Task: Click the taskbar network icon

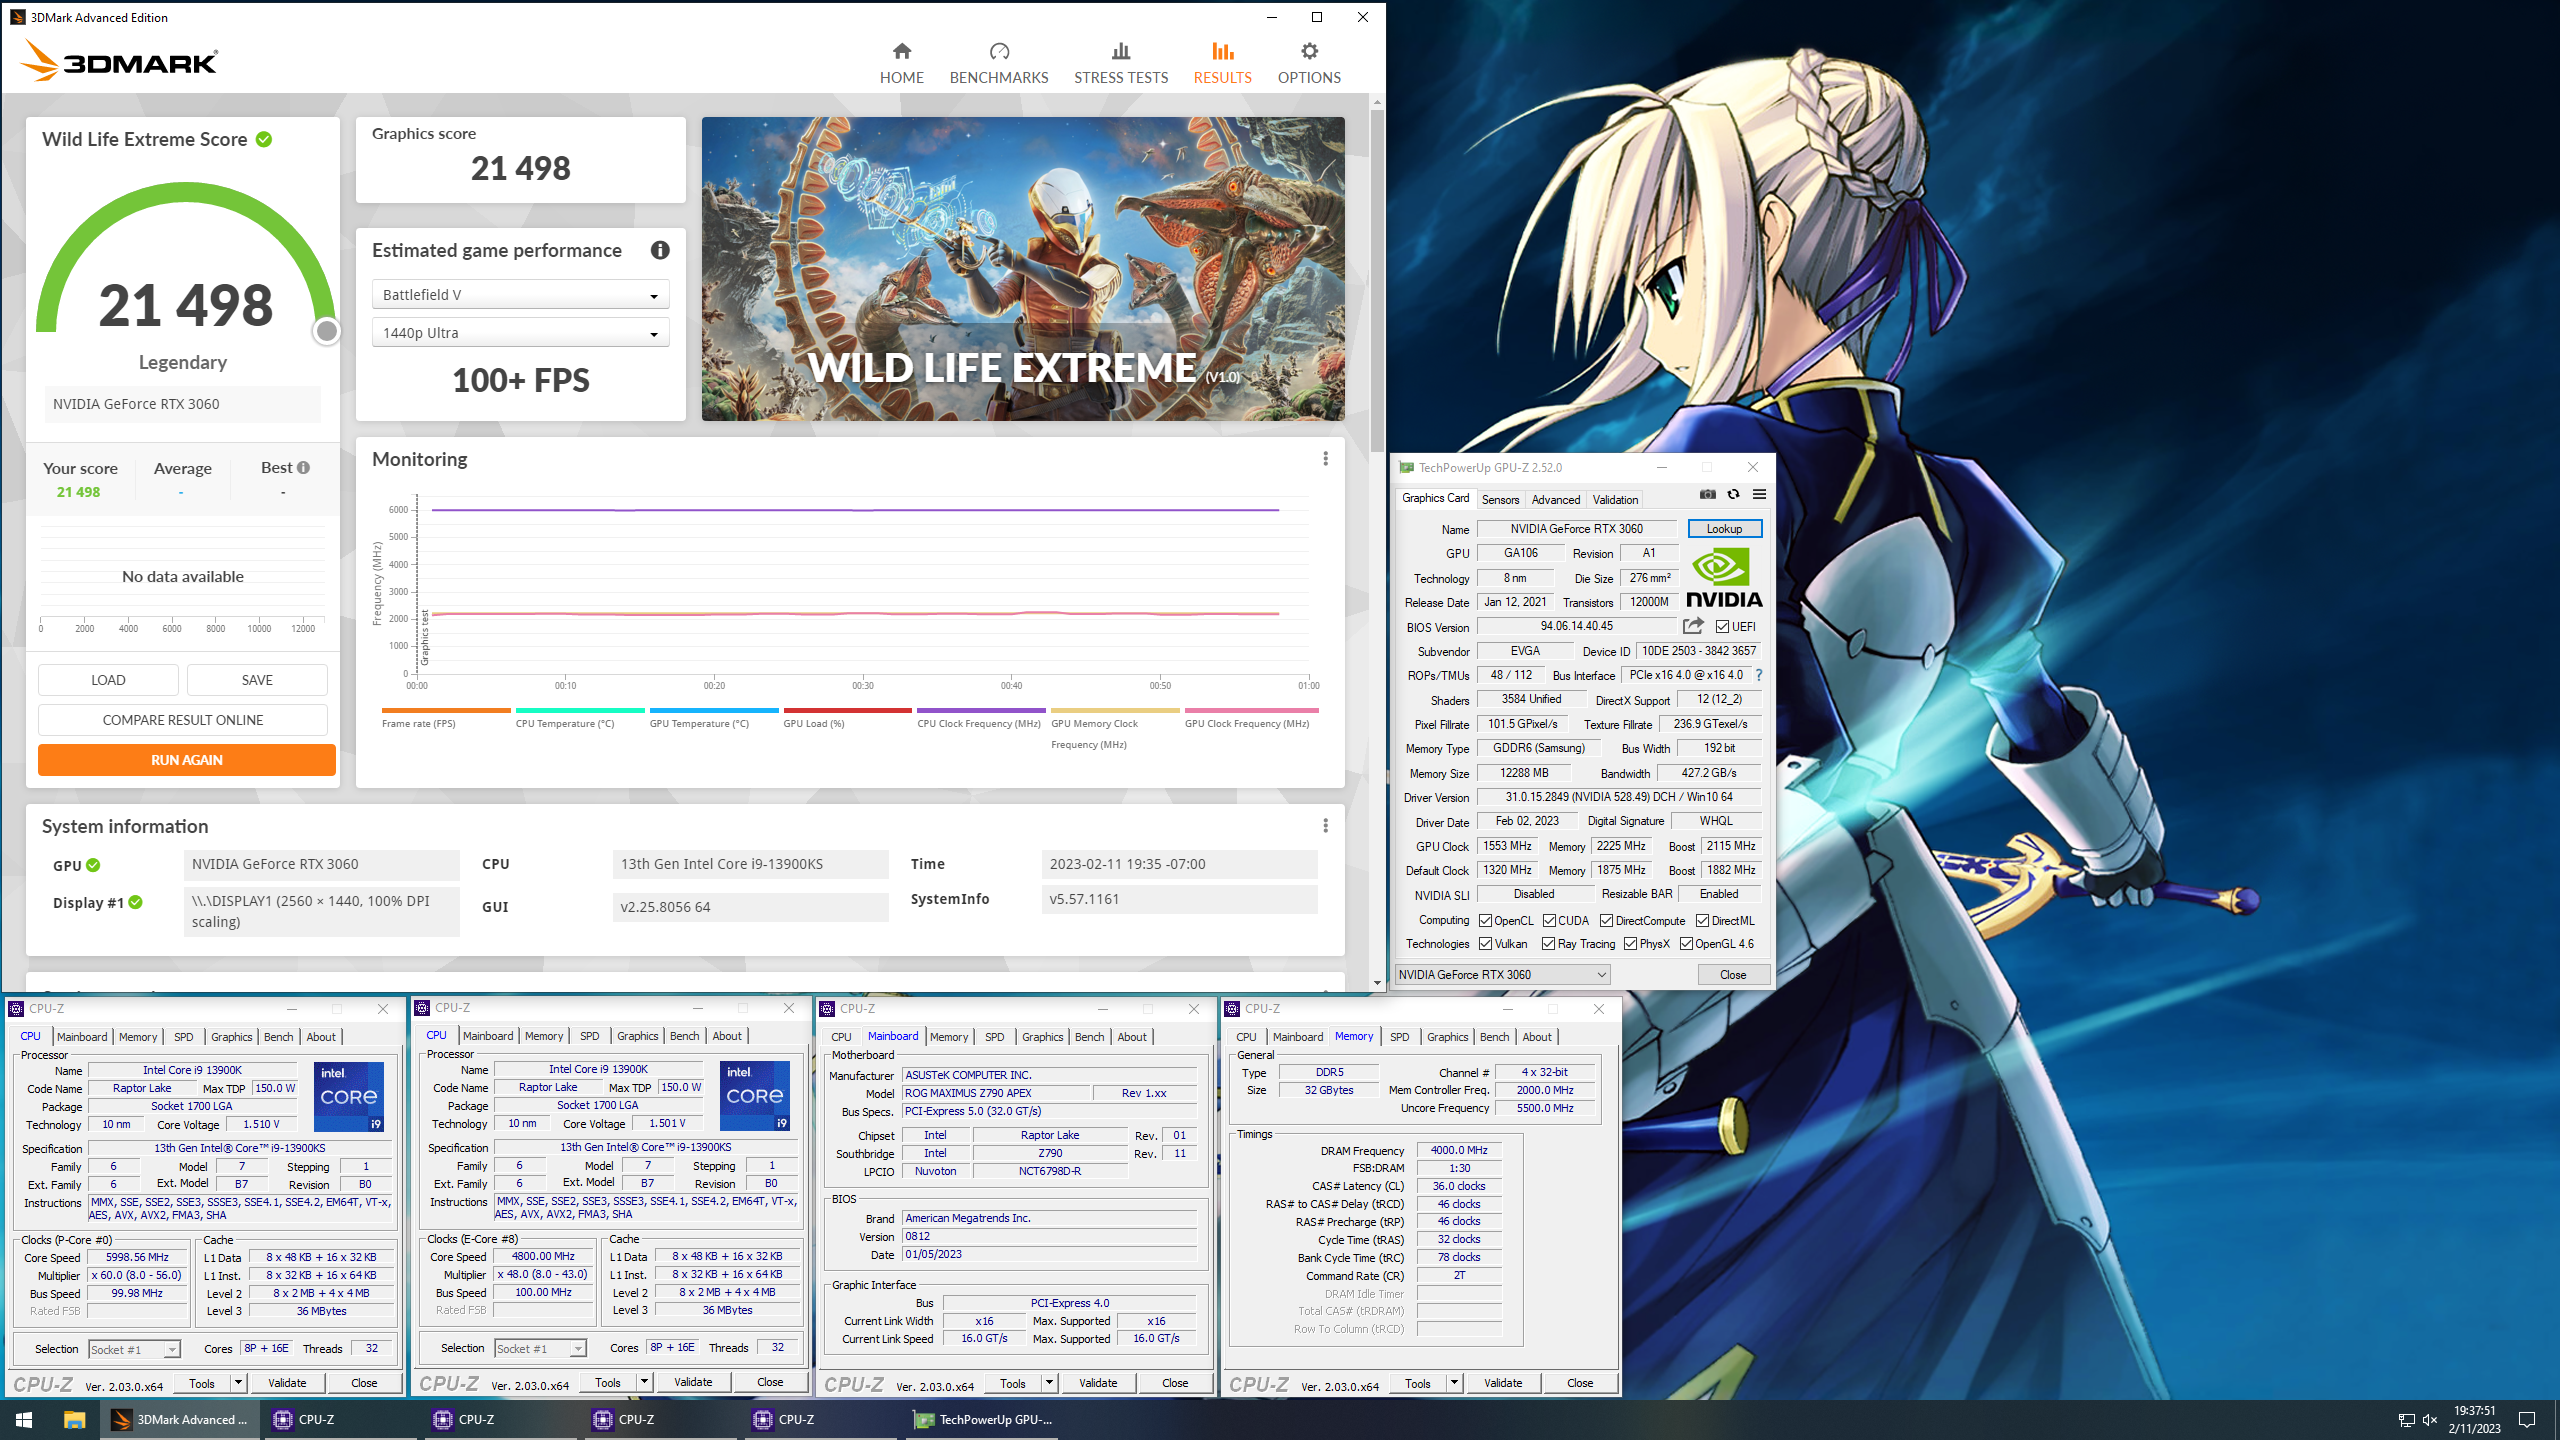Action: [2406, 1420]
